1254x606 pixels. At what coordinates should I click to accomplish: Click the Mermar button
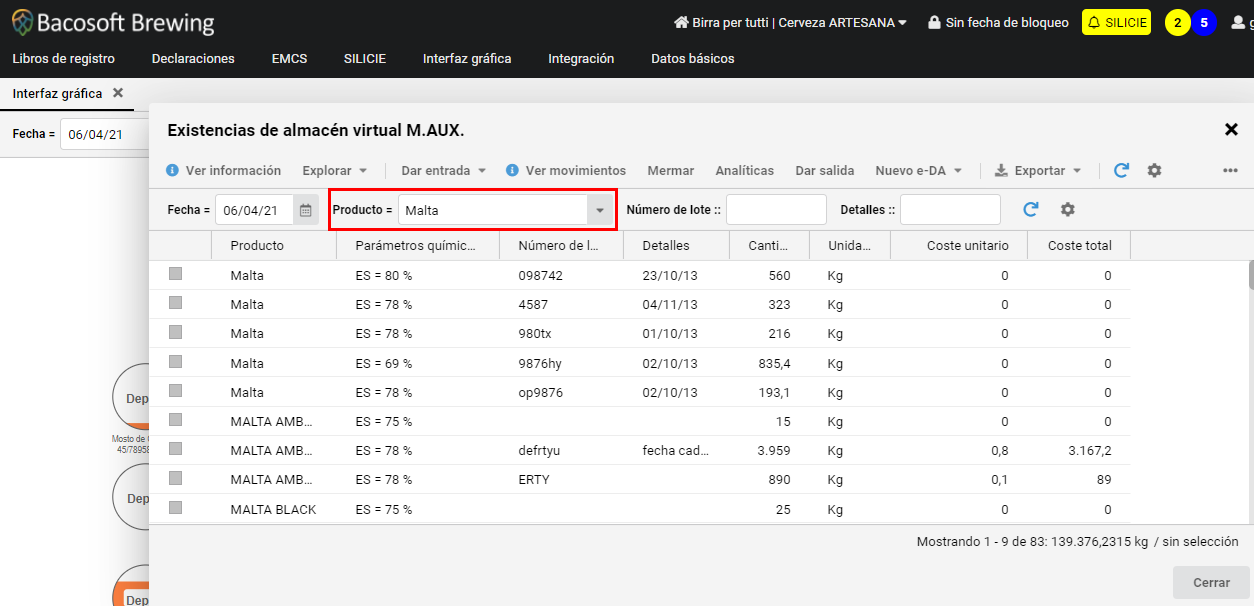pyautogui.click(x=671, y=171)
